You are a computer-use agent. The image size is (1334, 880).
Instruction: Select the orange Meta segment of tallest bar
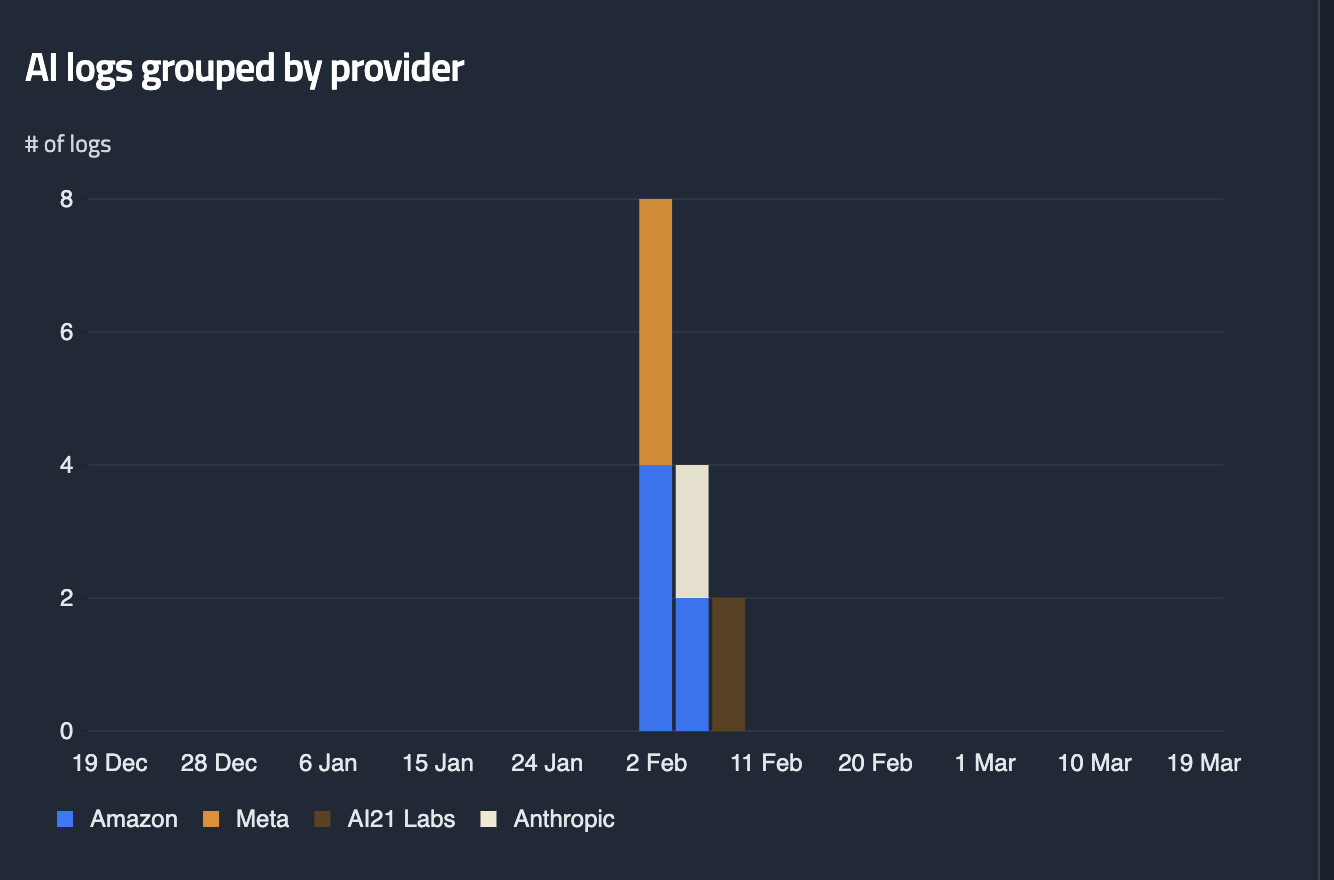click(655, 331)
